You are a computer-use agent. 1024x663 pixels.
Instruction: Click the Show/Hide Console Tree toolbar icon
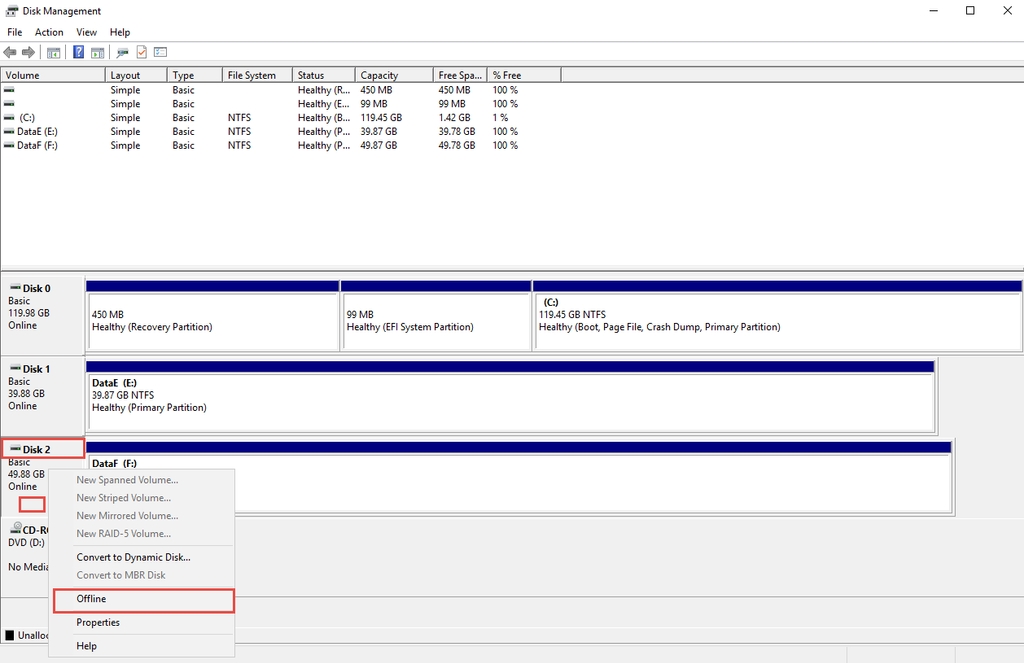pos(54,52)
